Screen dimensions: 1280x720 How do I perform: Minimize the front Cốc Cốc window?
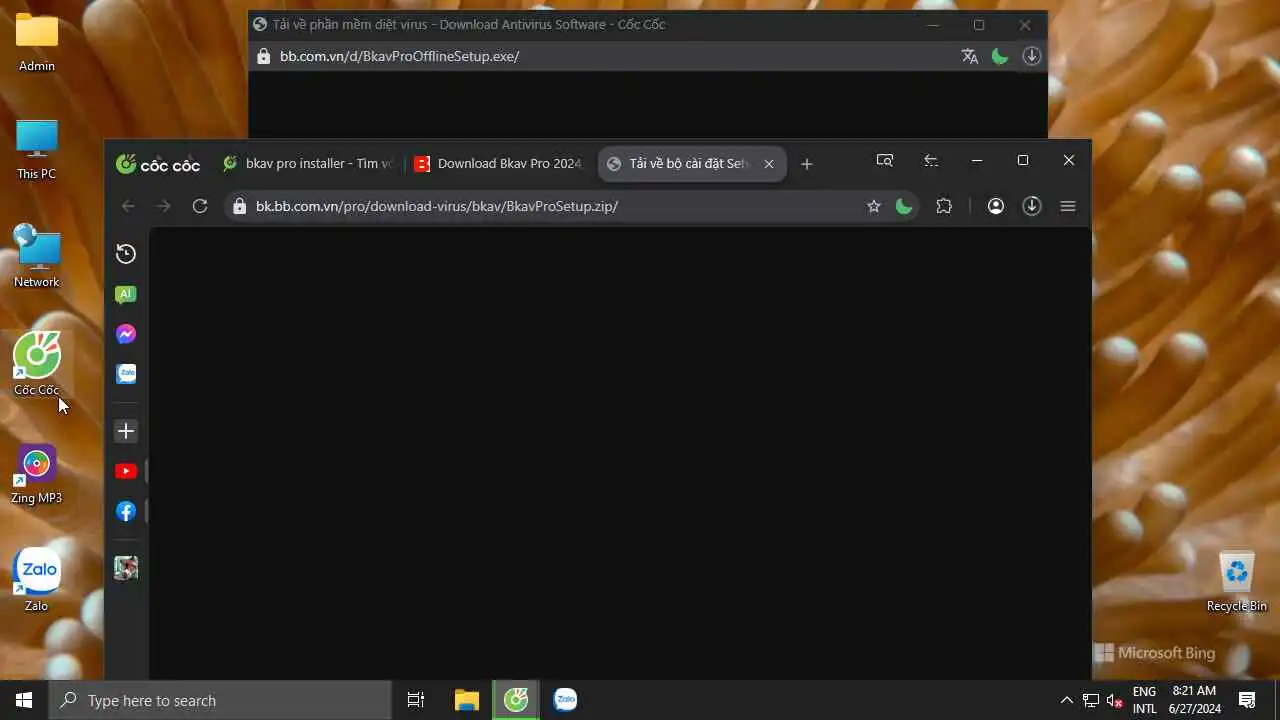point(977,160)
